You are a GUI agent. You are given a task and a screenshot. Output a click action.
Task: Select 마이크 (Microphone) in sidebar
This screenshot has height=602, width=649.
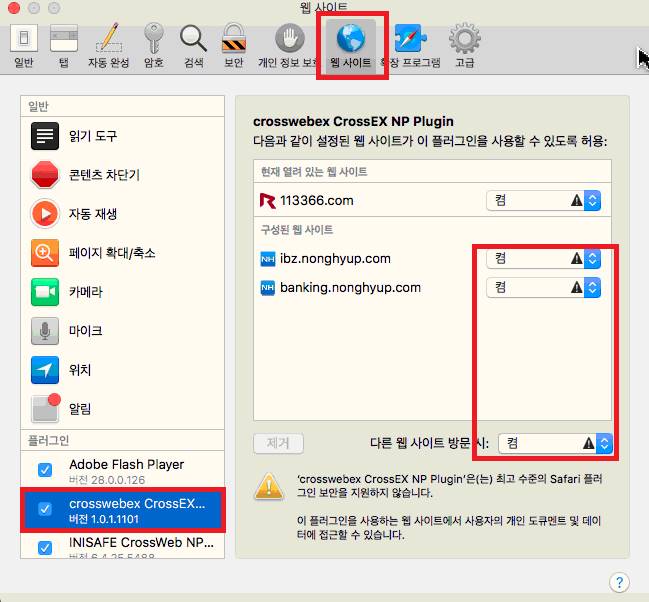tap(123, 331)
